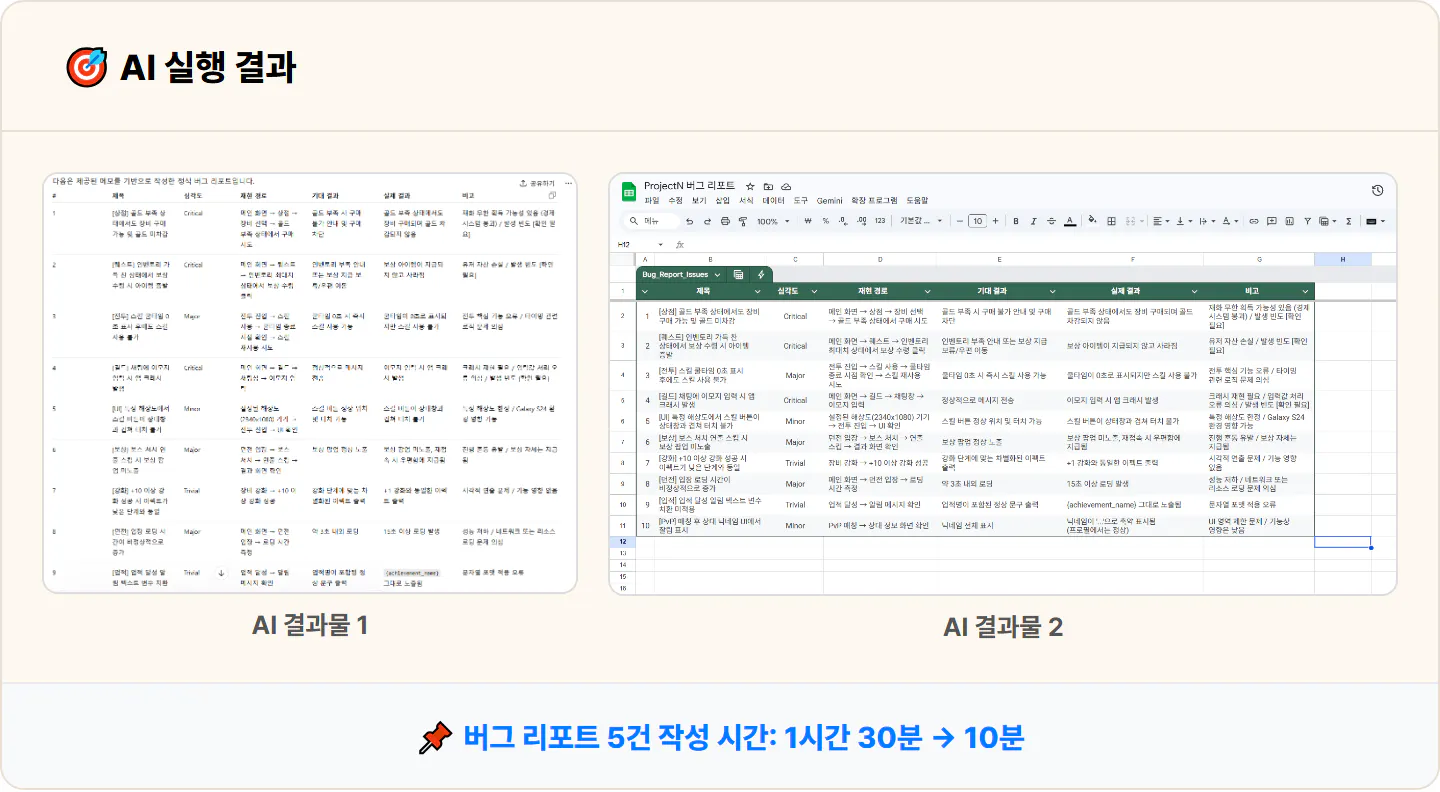Screen dimensions: 1440x792
Task: Open the font 기본값 dropdown
Action: 920,221
